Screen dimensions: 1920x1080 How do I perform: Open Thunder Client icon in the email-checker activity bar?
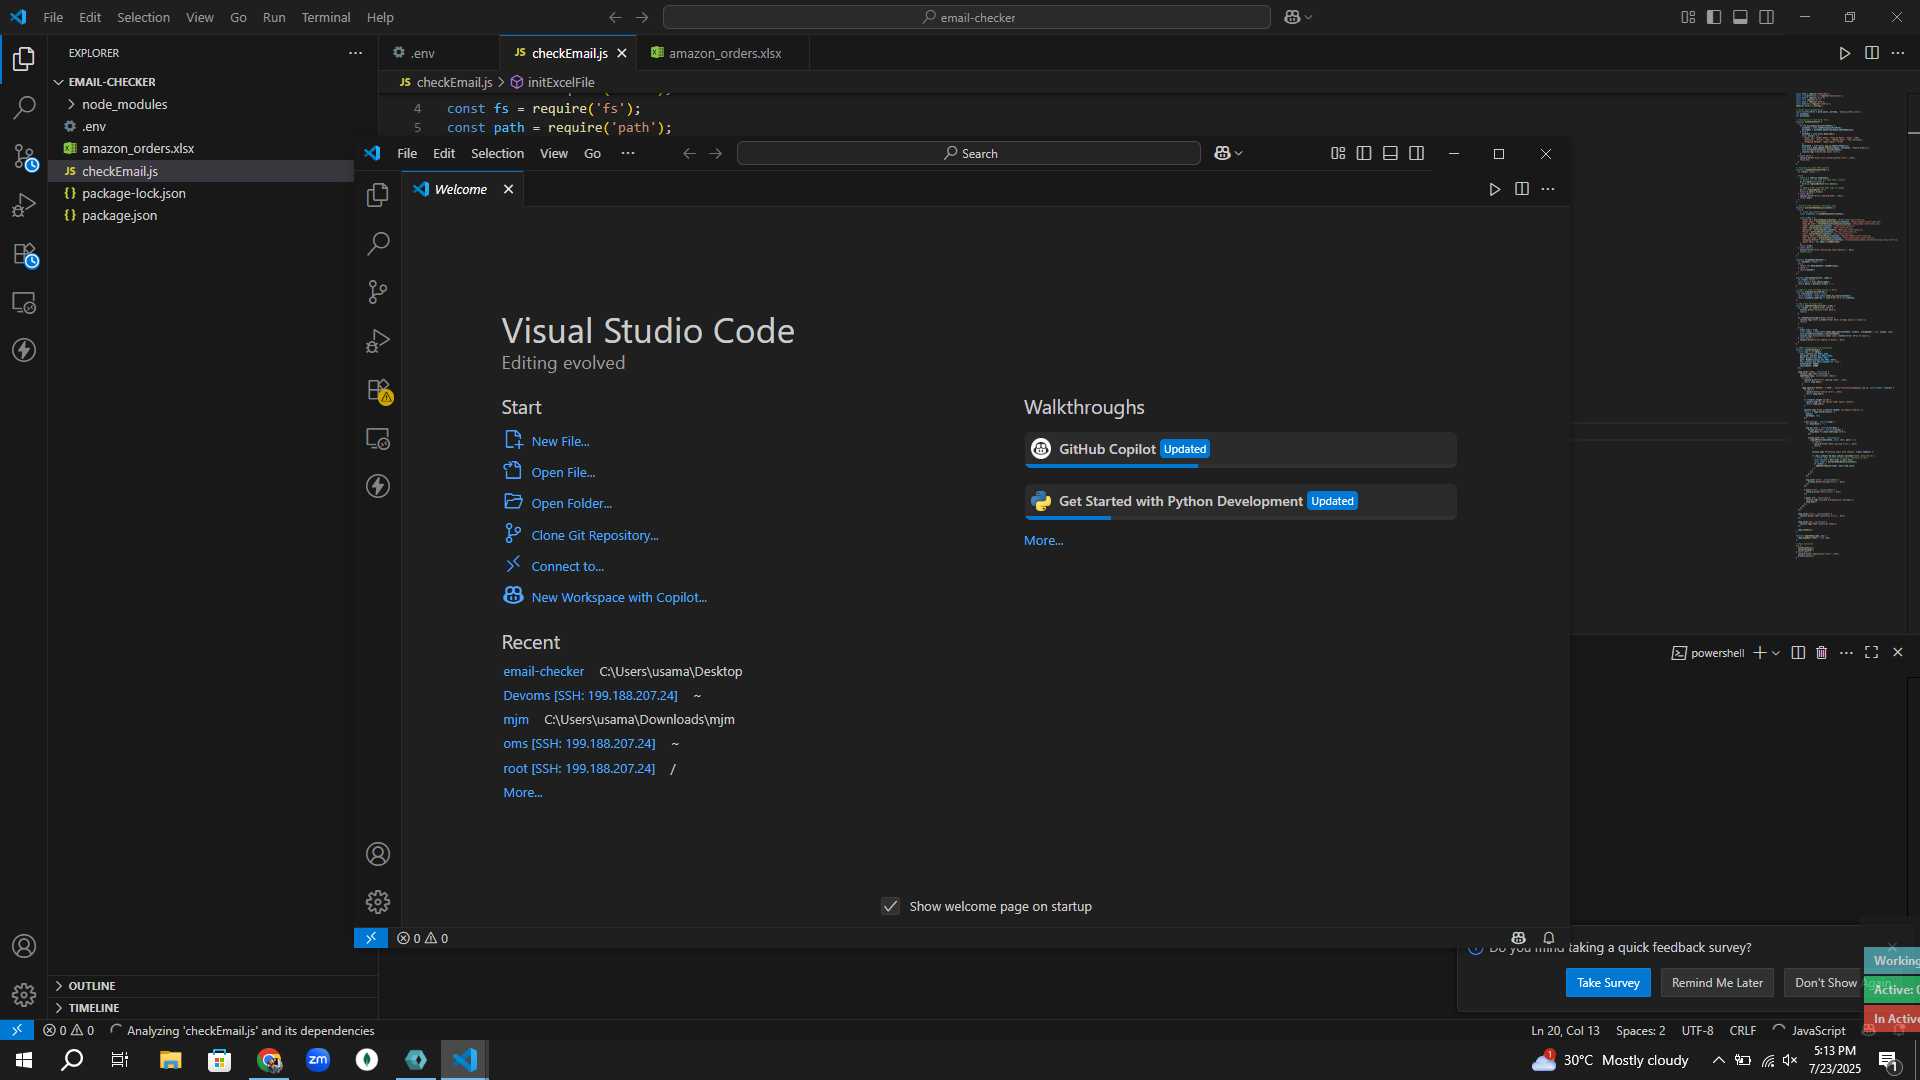[24, 350]
